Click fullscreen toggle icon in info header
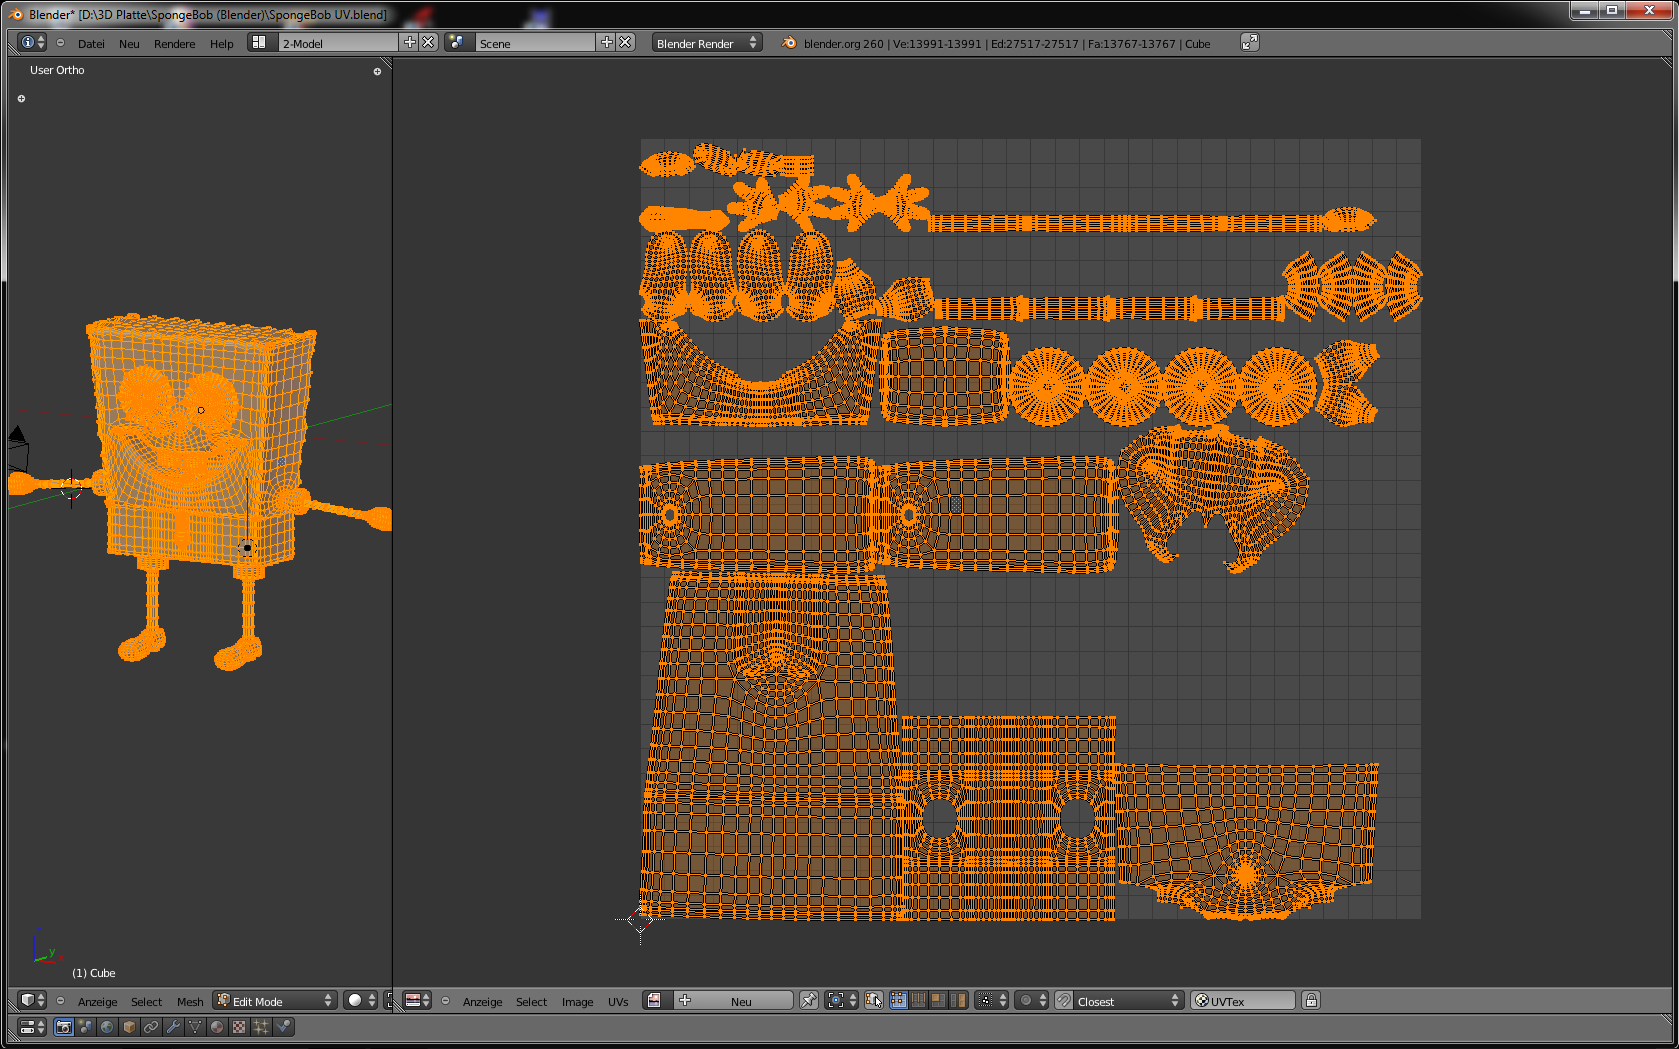 coord(1249,42)
